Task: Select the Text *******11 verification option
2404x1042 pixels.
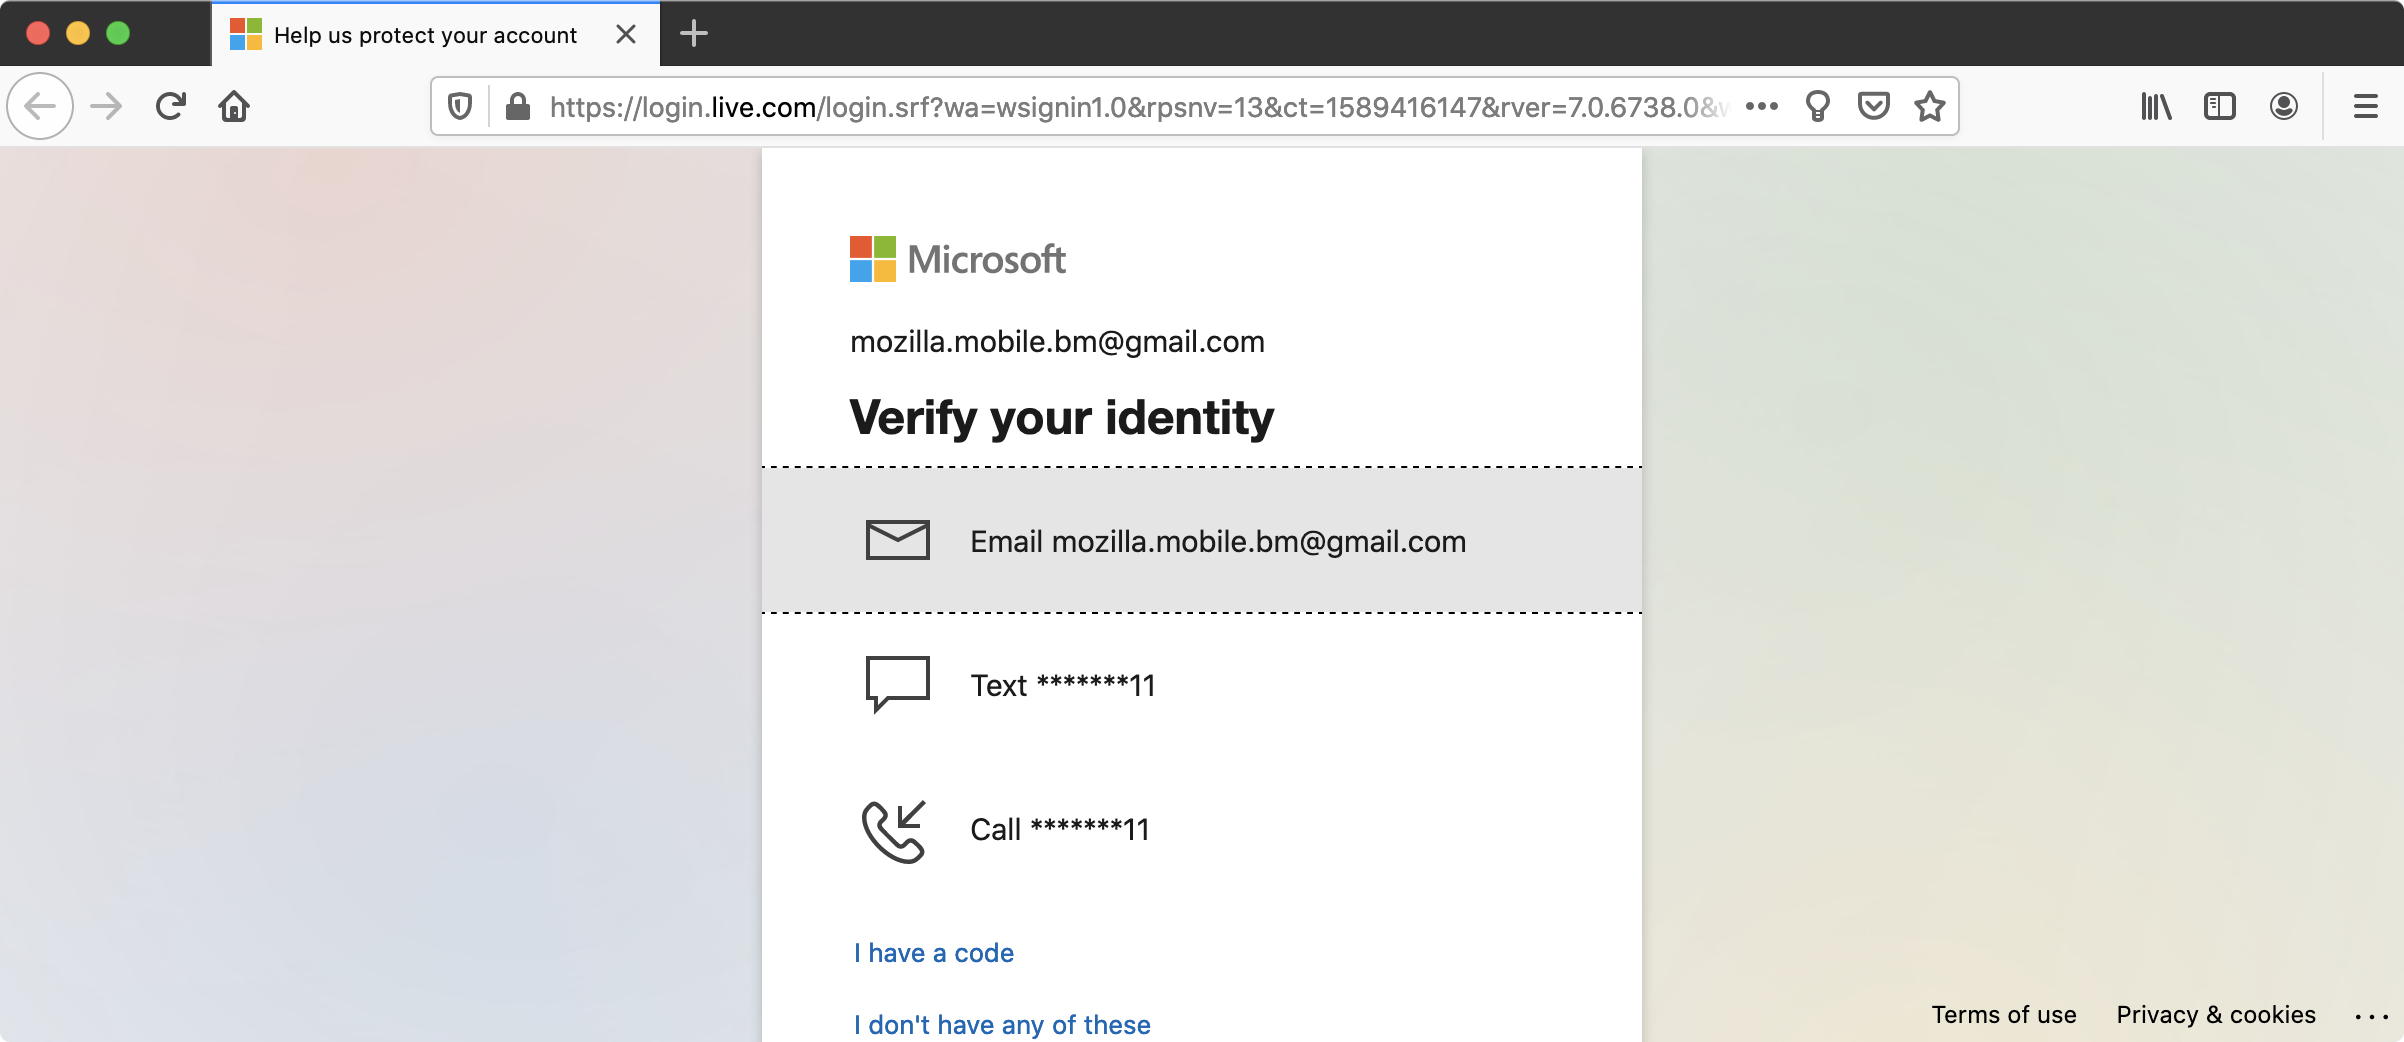Action: [x=1062, y=685]
